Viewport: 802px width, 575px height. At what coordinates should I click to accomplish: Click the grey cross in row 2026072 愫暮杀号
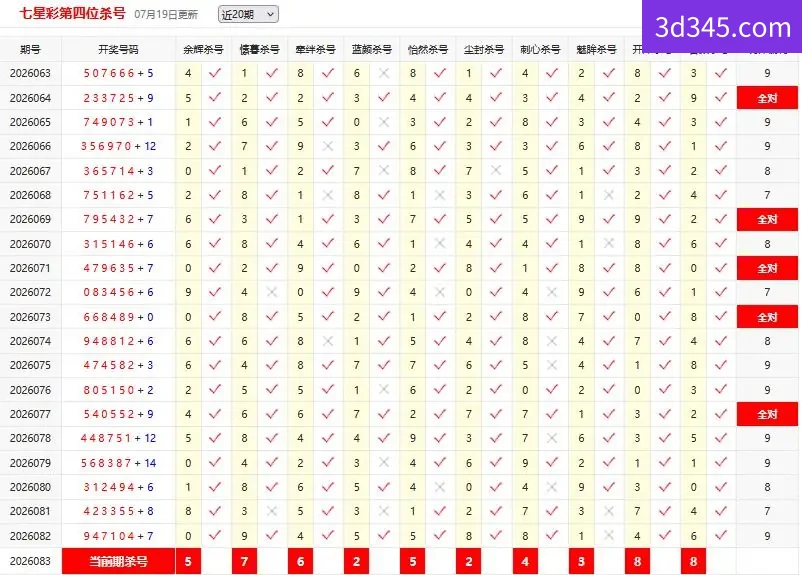(272, 292)
